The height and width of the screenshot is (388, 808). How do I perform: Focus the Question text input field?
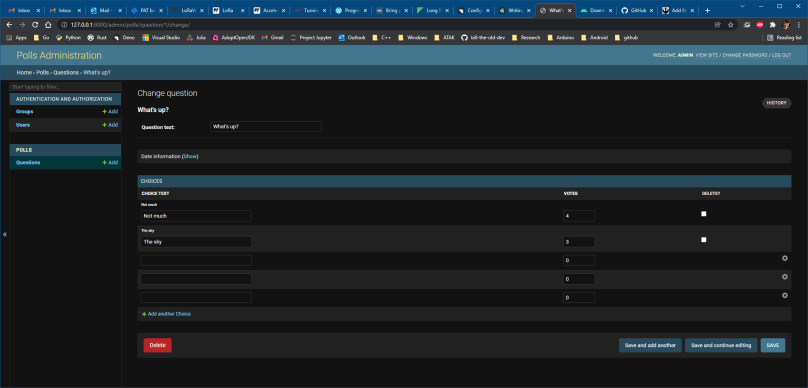click(x=265, y=127)
